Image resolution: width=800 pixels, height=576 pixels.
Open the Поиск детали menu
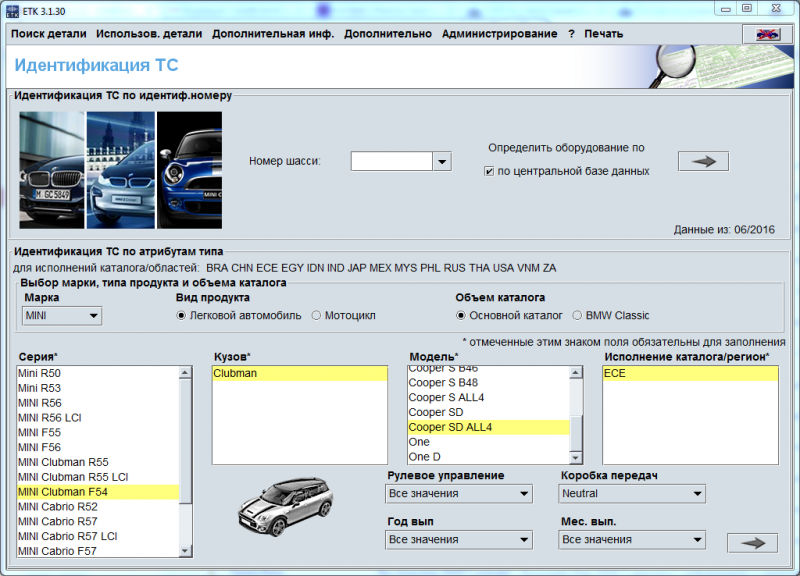[48, 34]
